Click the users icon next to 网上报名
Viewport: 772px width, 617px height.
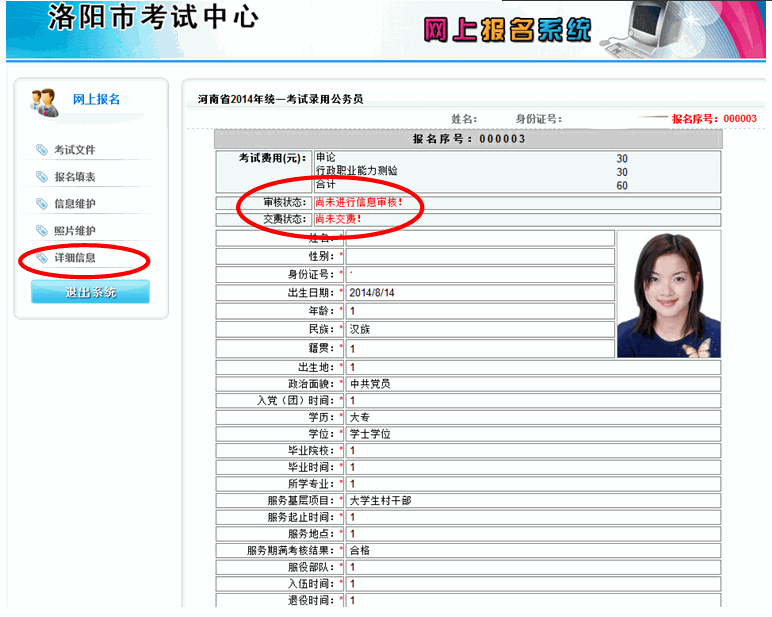point(44,101)
